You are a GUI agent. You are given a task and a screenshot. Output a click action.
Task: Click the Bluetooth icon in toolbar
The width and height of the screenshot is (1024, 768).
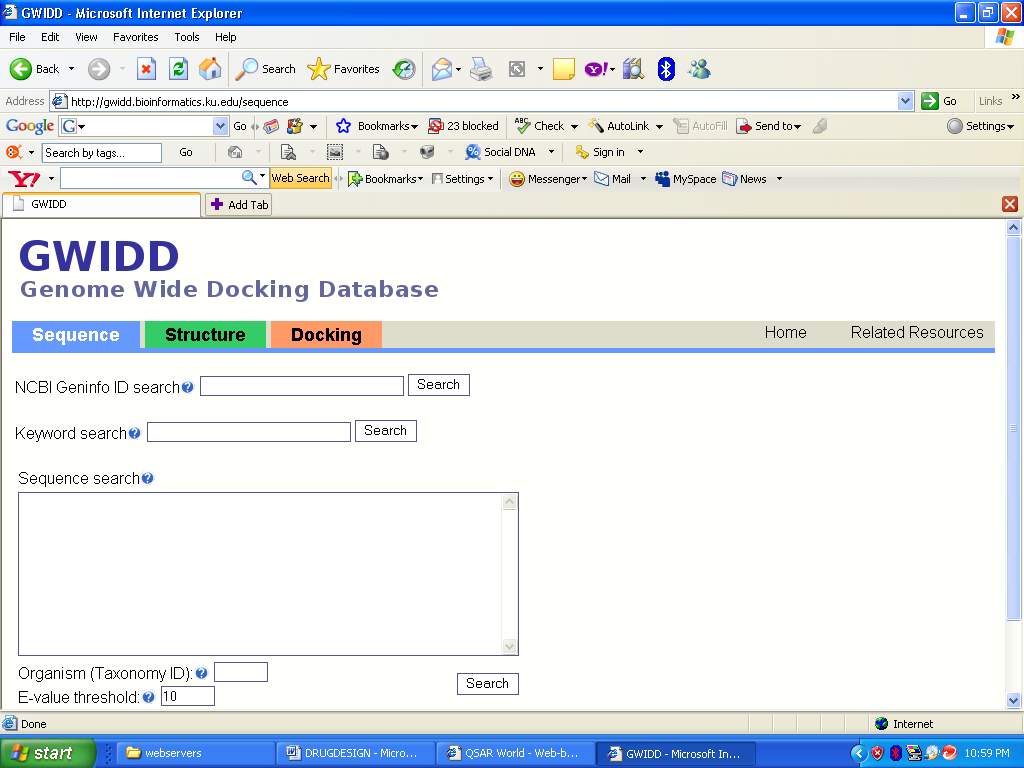(x=666, y=69)
